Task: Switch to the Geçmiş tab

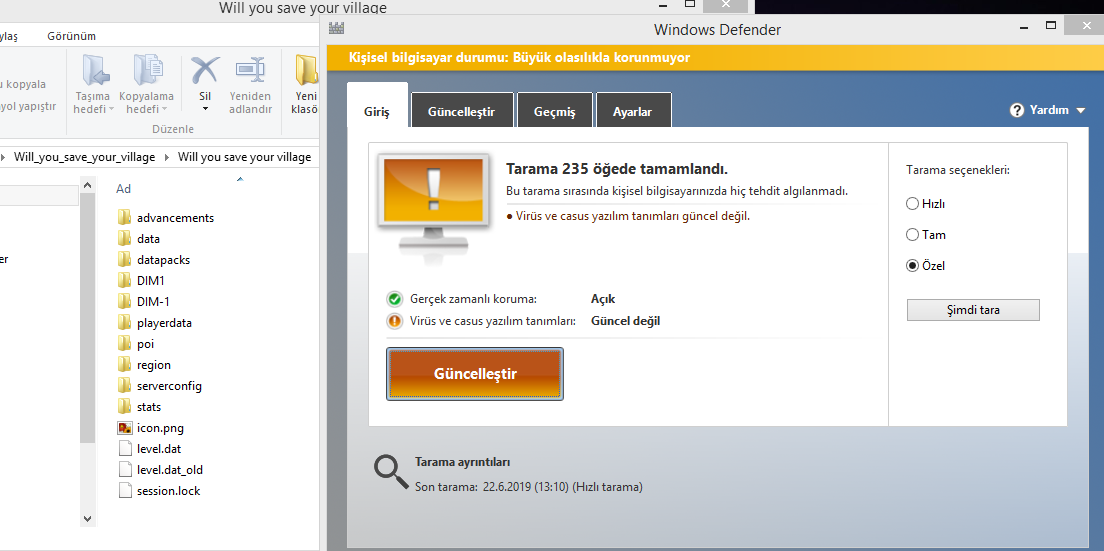Action: [555, 110]
